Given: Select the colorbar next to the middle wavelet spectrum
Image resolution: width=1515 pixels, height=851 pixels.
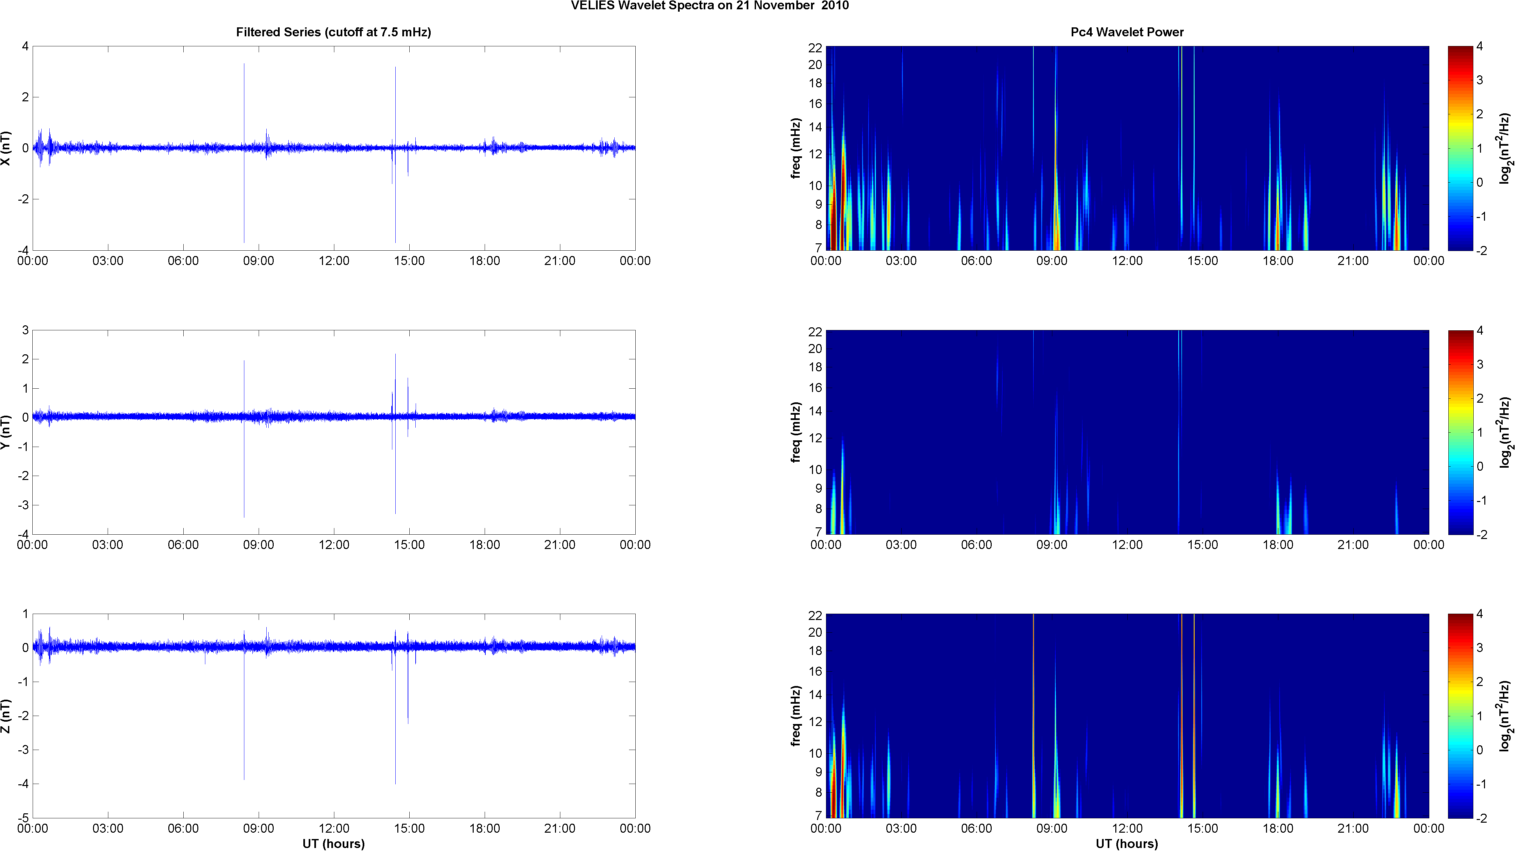Looking at the screenshot, I should click(1460, 432).
